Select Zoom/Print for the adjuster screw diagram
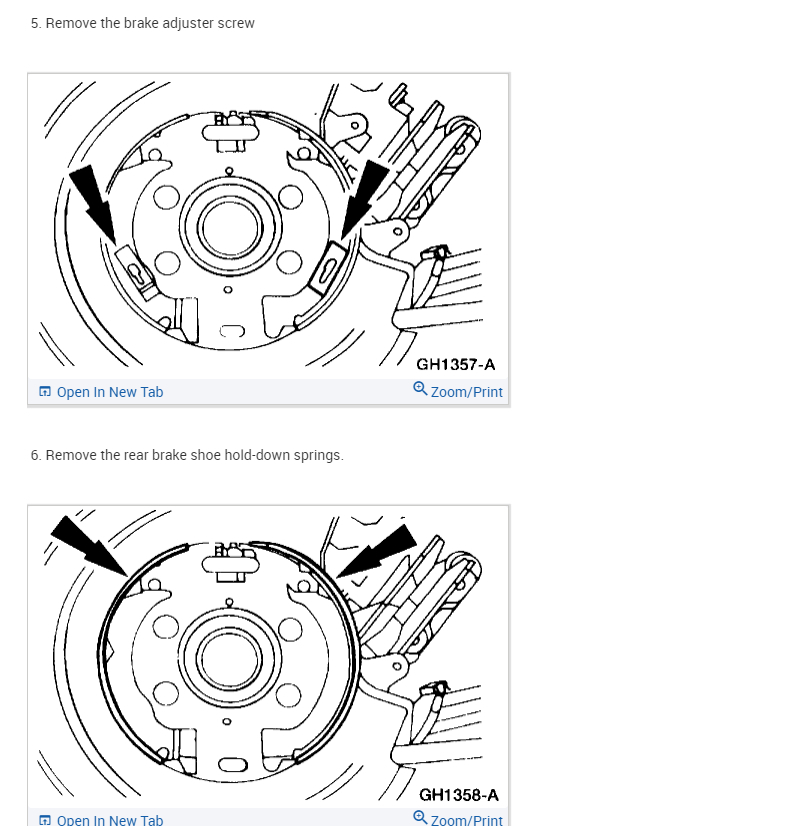 tap(458, 391)
